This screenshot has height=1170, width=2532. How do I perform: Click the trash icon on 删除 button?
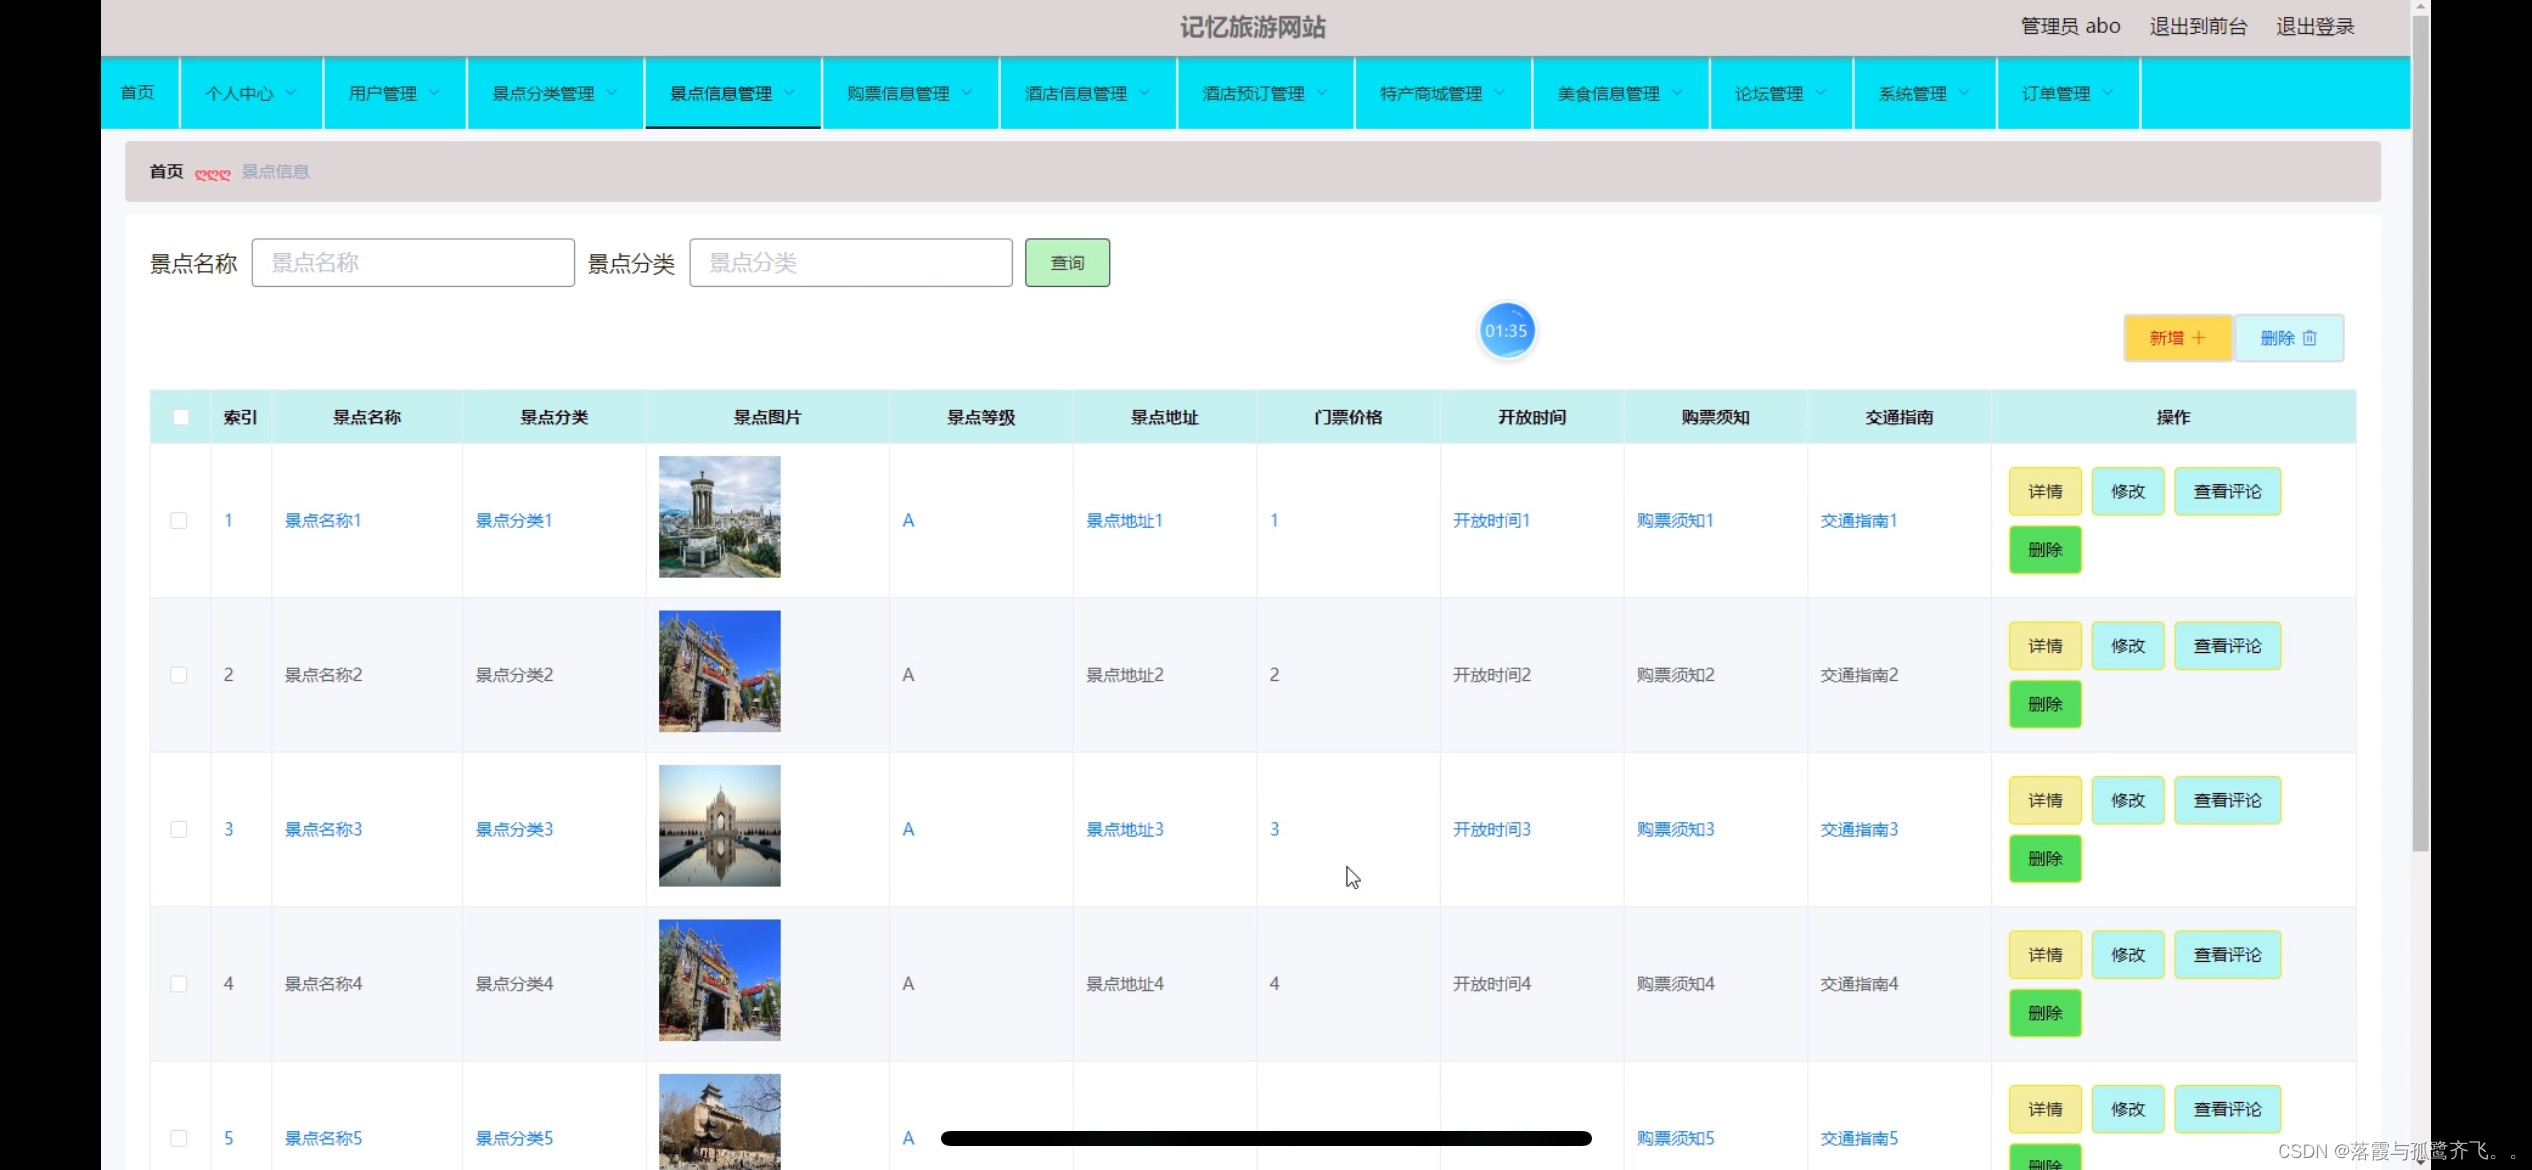2309,338
